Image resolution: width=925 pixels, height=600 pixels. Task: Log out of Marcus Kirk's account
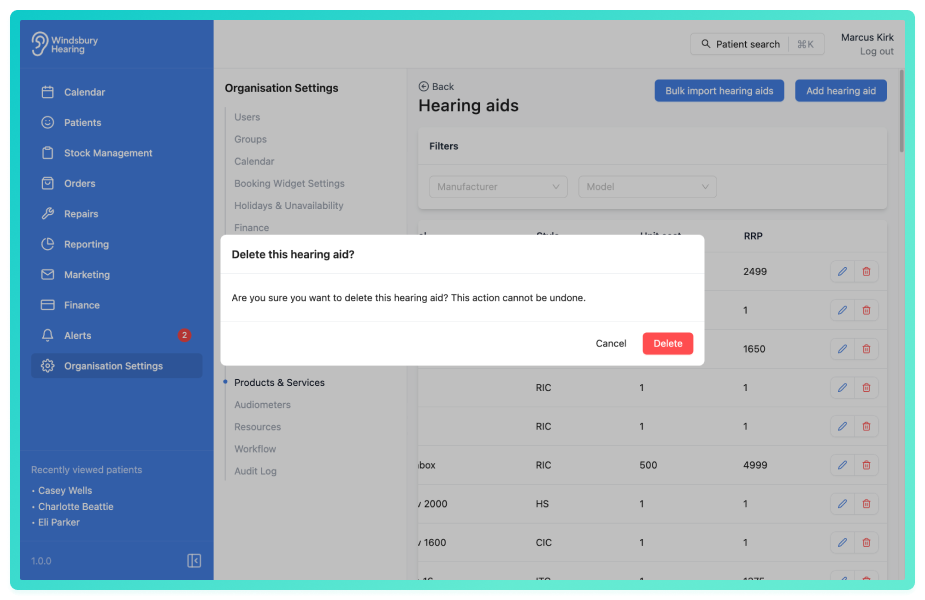[876, 51]
